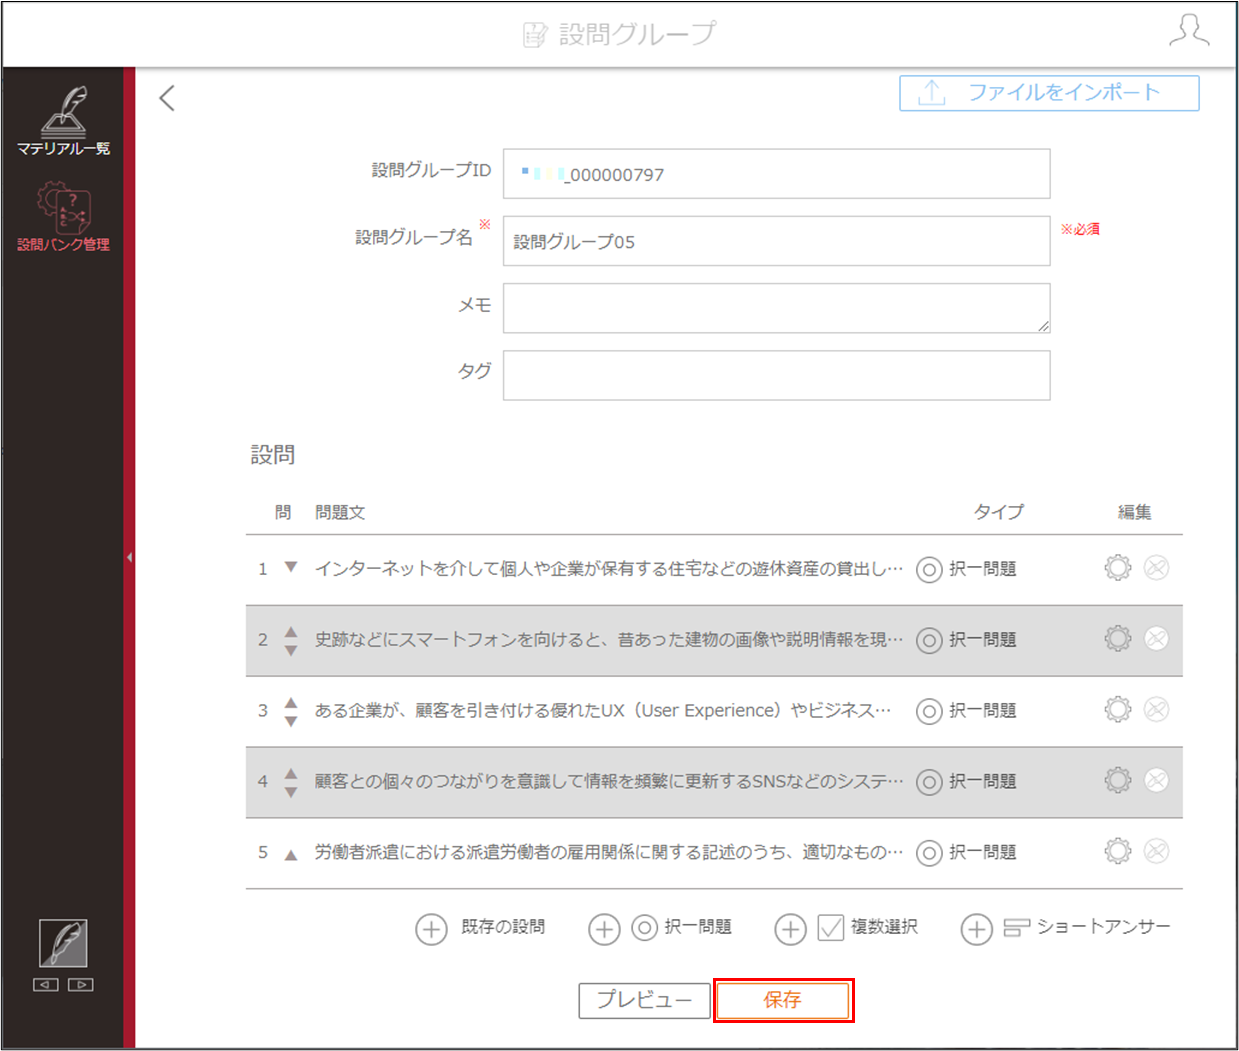Image resolution: width=1239 pixels, height=1051 pixels.
Task: Click the タイプ column header
Action: coord(999,512)
